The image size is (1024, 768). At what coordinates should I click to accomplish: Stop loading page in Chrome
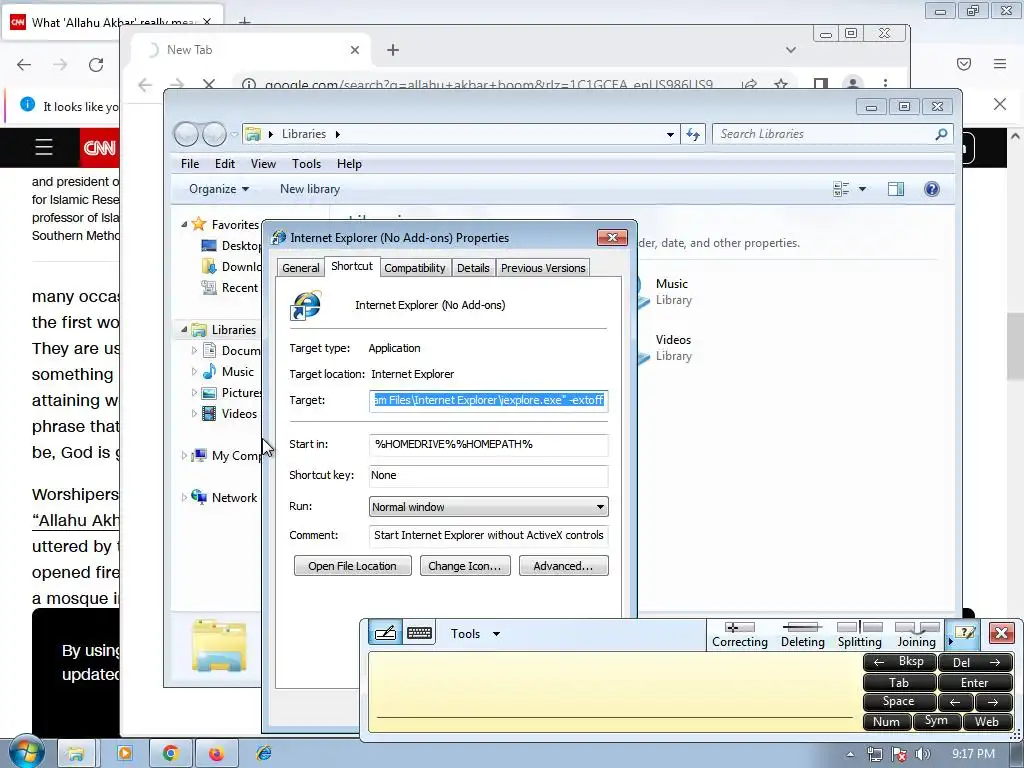pos(209,84)
